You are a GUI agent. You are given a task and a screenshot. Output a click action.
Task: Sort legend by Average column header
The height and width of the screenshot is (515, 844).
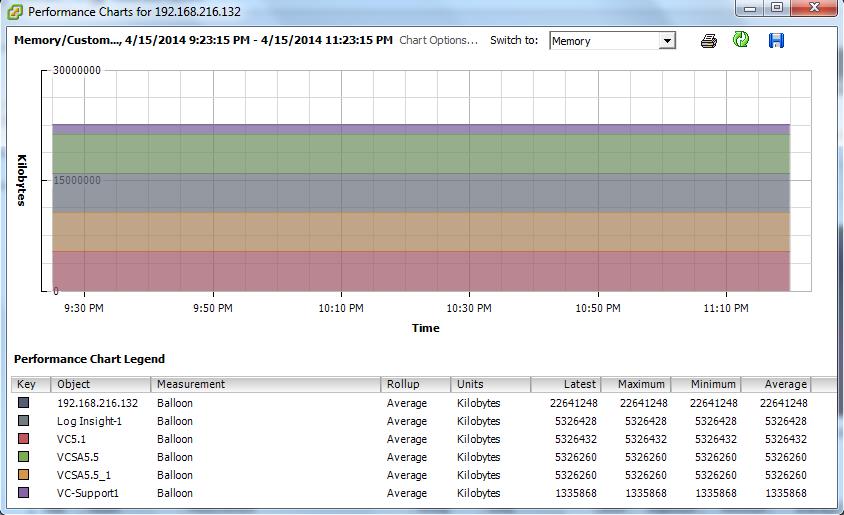pyautogui.click(x=776, y=384)
